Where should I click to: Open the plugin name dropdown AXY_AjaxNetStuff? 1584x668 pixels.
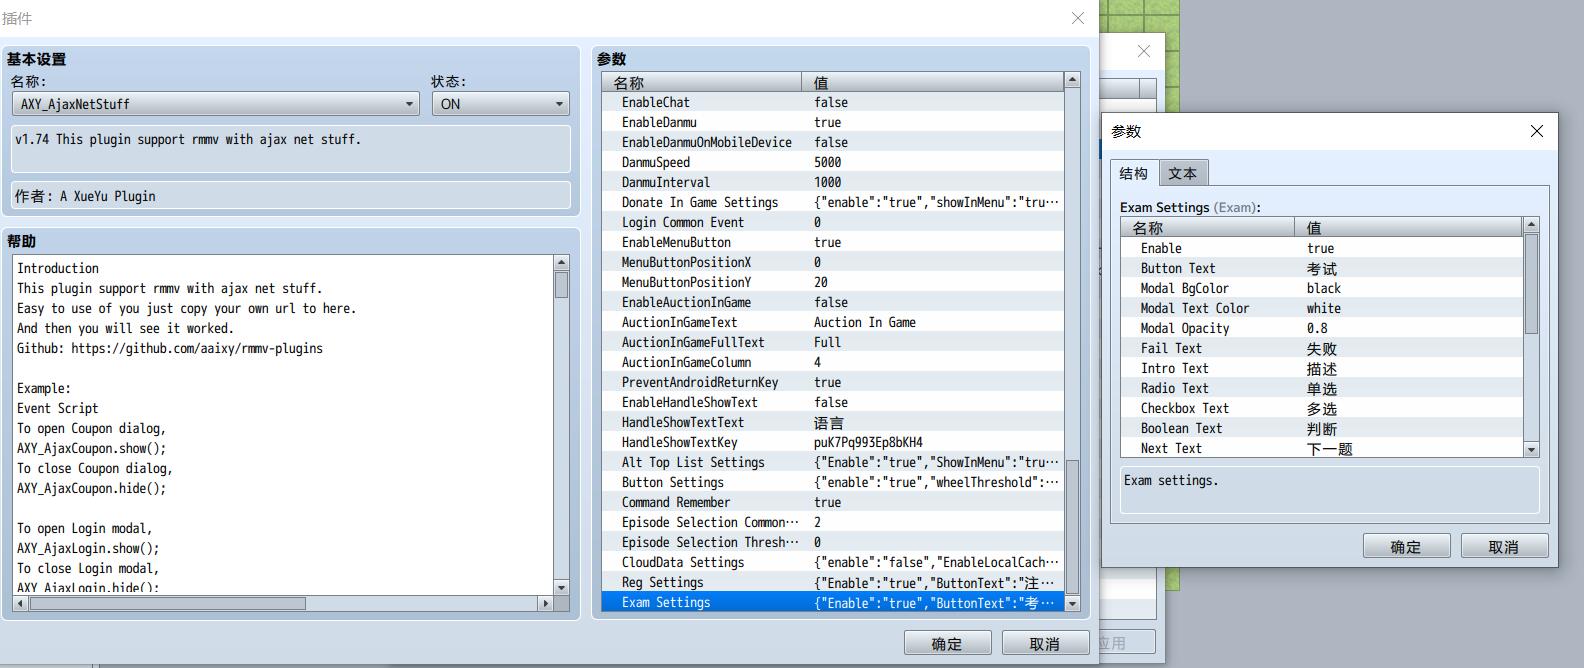(x=215, y=104)
